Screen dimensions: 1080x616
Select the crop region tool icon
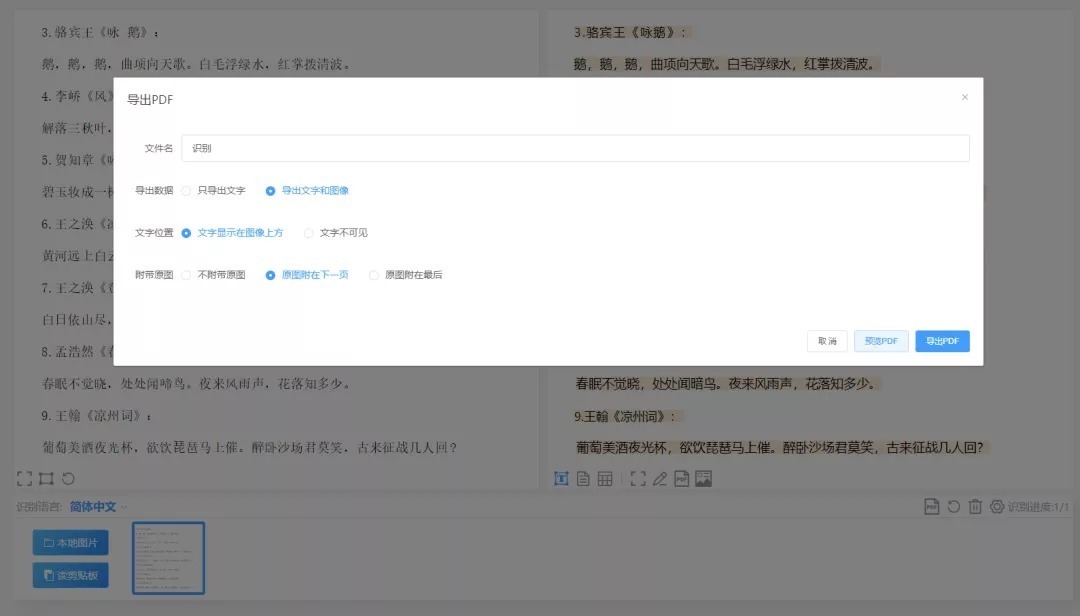pyautogui.click(x=46, y=479)
